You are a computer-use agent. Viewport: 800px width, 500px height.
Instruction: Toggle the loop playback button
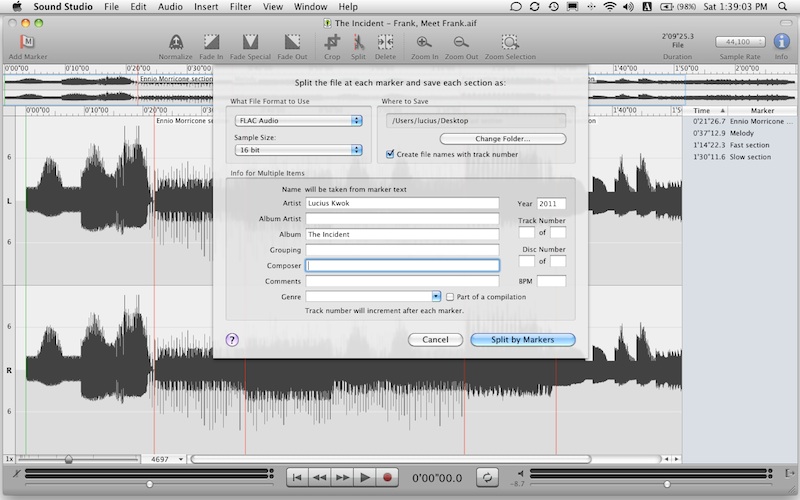pyautogui.click(x=487, y=478)
